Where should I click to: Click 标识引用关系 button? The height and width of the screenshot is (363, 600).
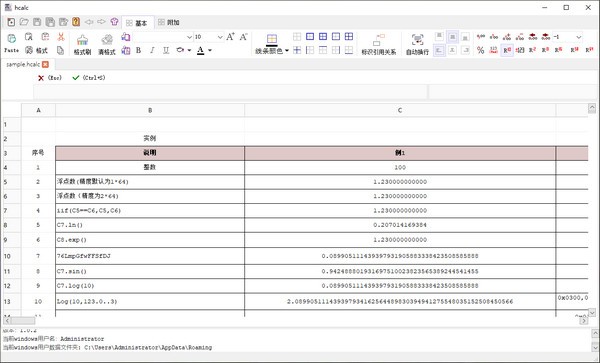pyautogui.click(x=379, y=44)
